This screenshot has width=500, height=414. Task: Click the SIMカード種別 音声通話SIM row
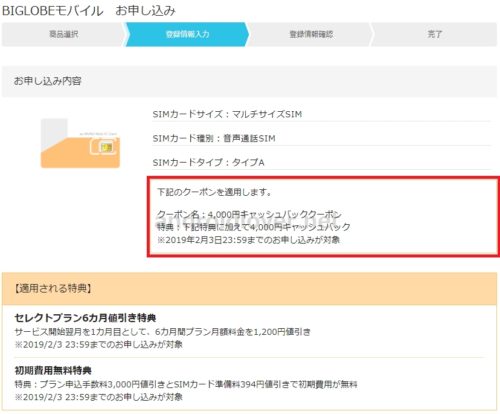(322, 138)
